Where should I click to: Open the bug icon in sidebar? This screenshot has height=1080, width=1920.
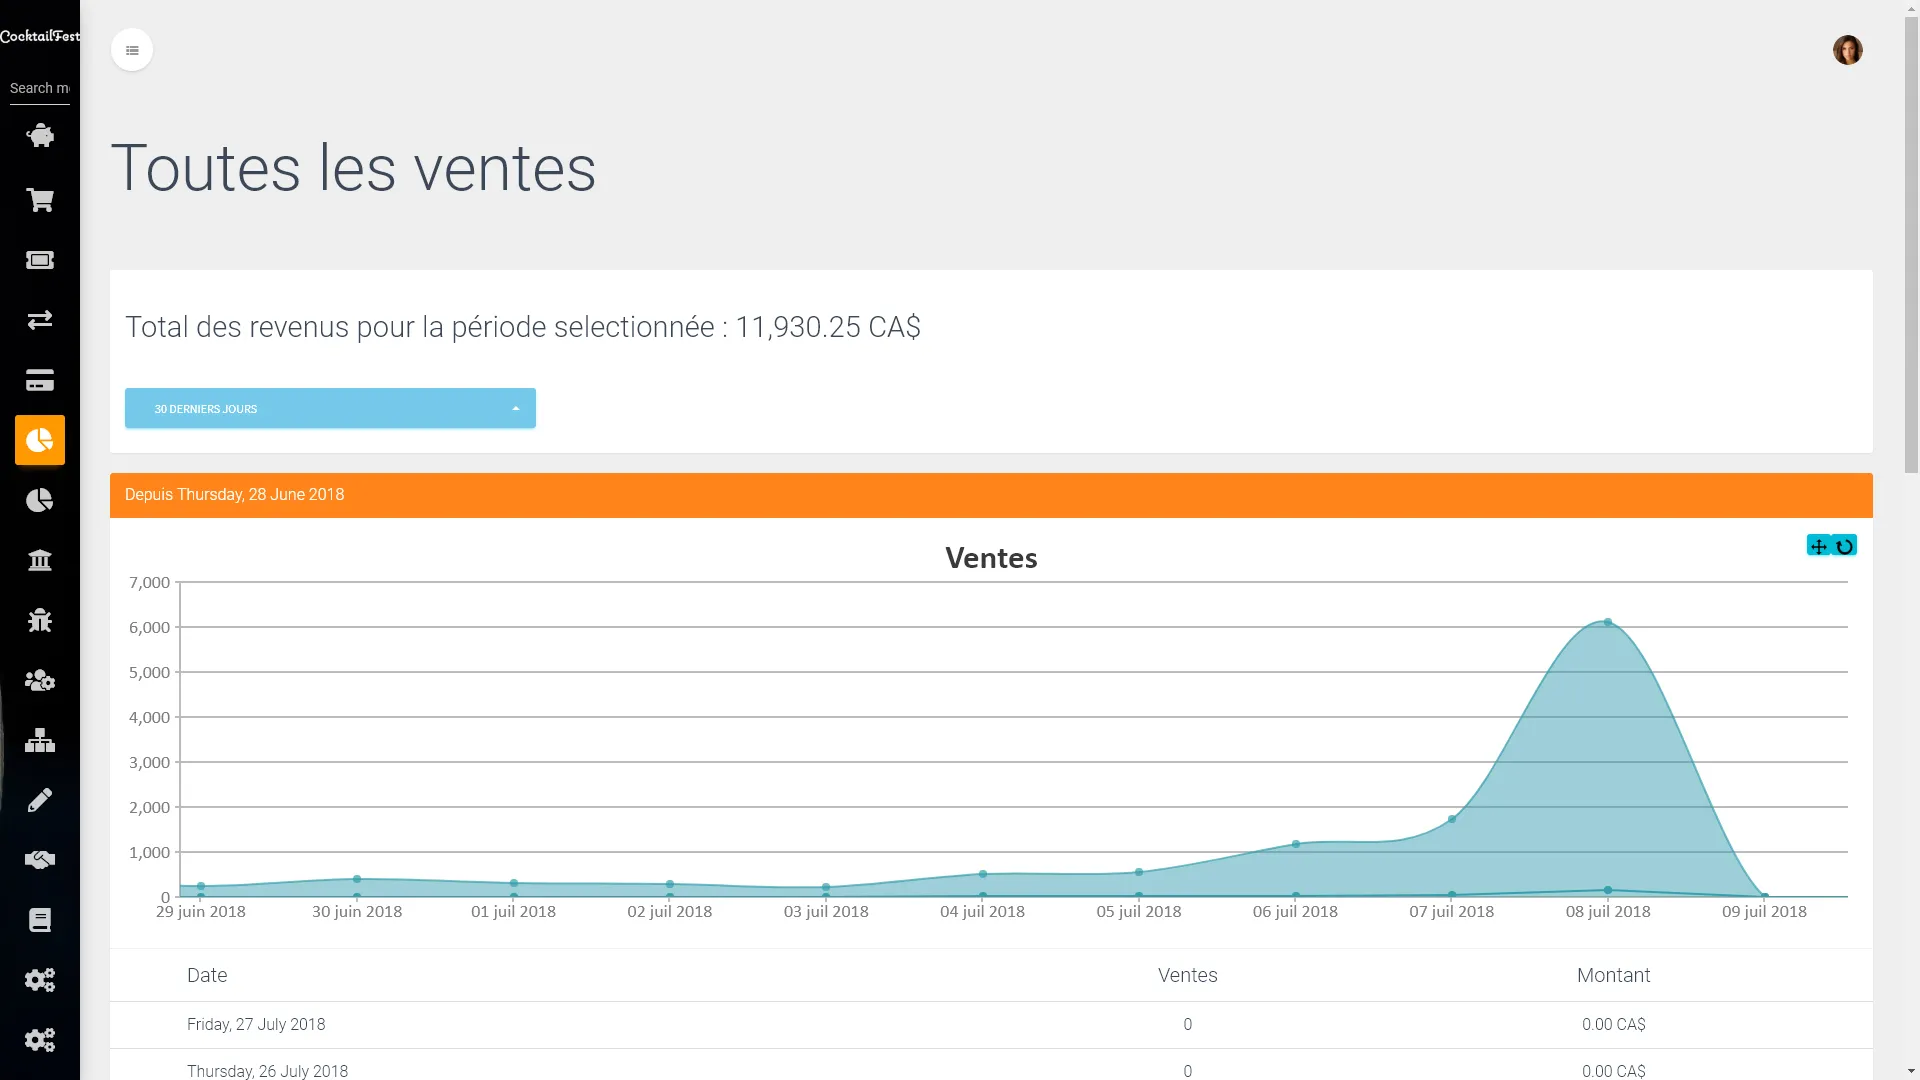(x=40, y=620)
